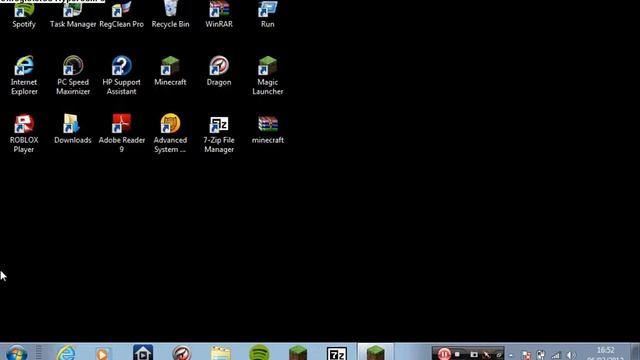Open the network signal tray icon

click(556, 355)
